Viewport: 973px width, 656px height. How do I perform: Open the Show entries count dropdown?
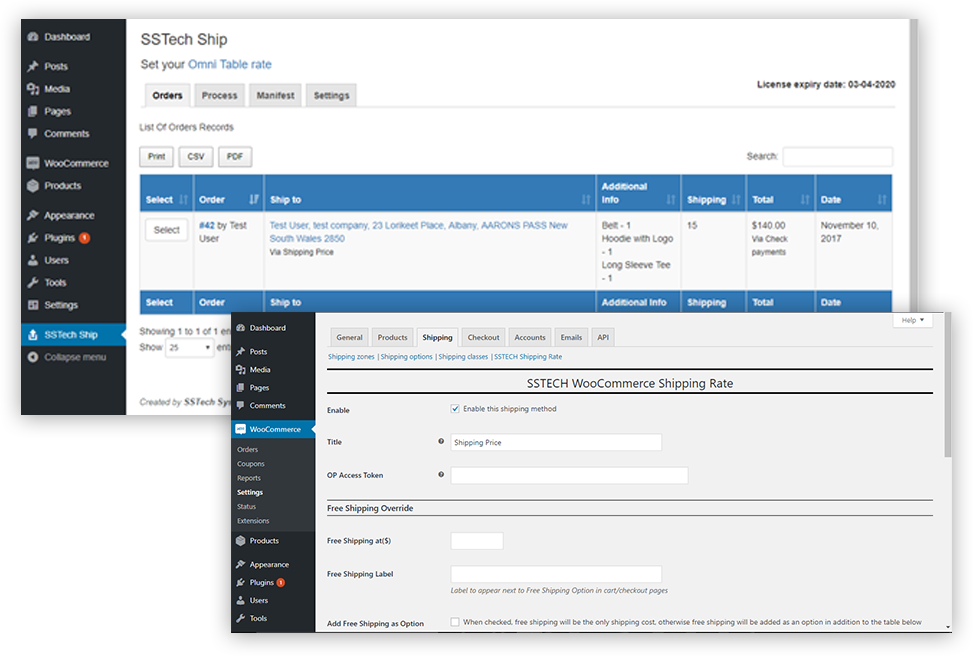(x=189, y=348)
